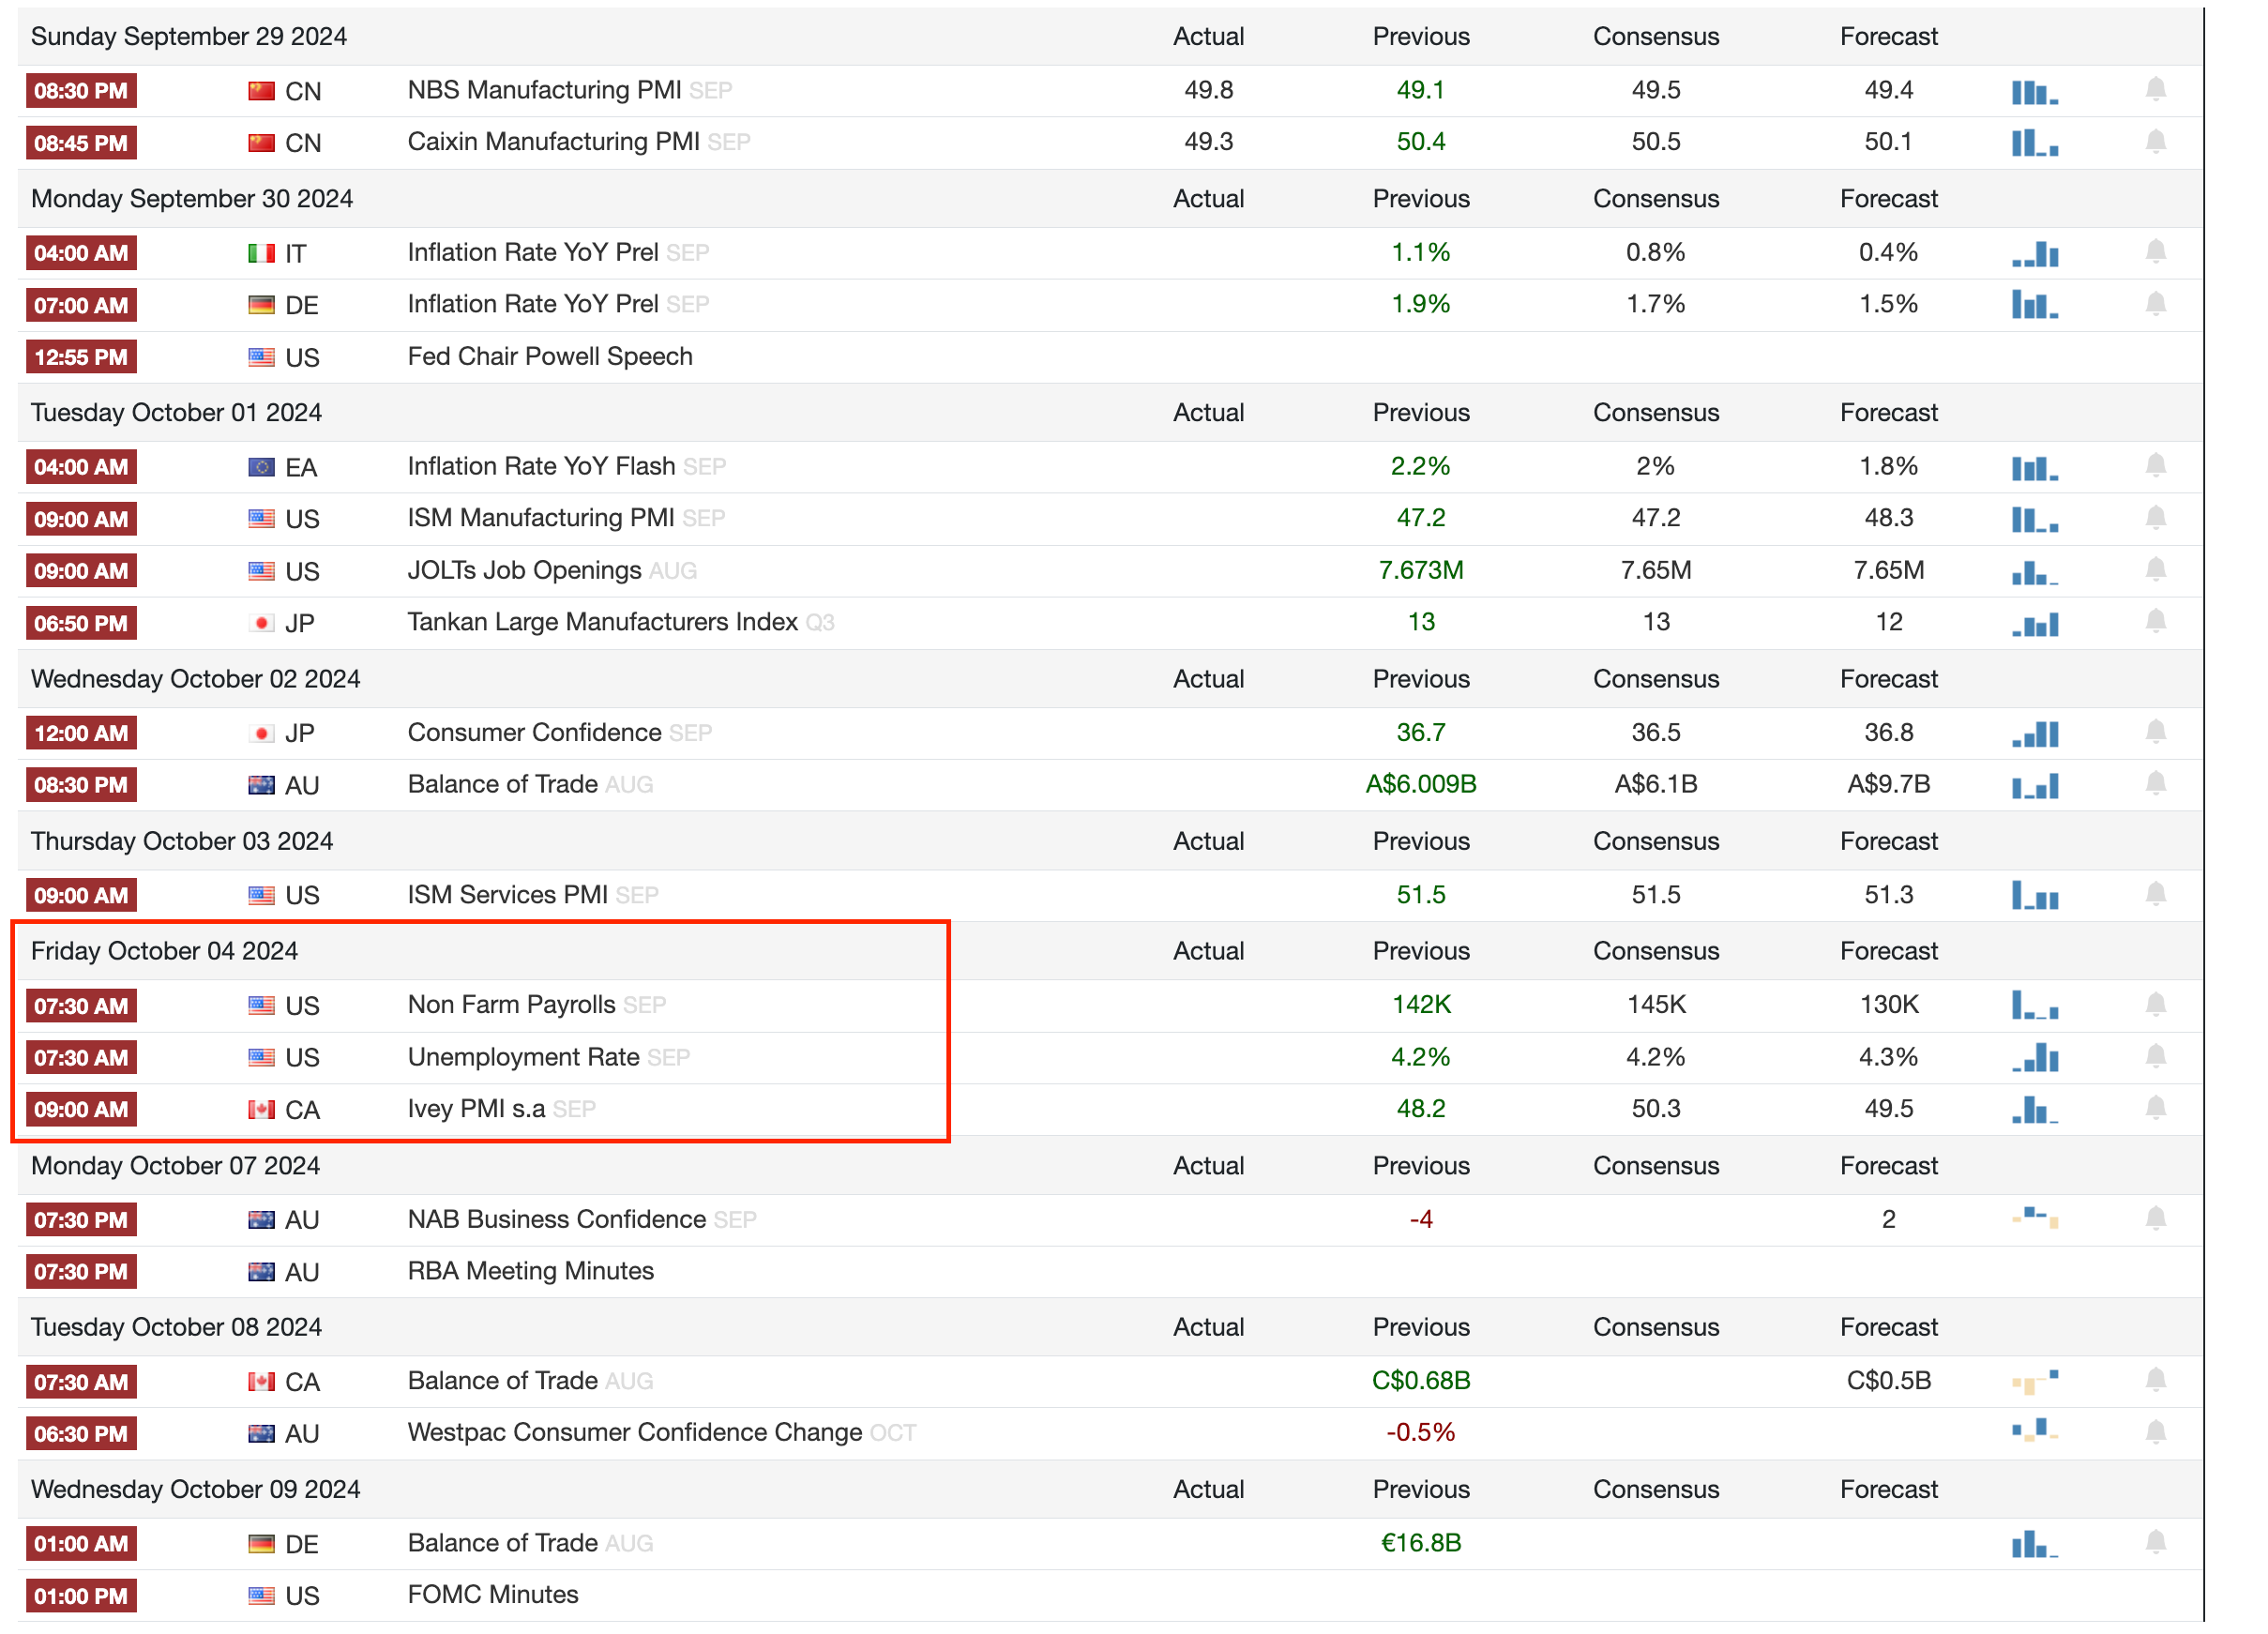Click 08:30 PM time badge for Australia Balance of Trade

pos(81,785)
